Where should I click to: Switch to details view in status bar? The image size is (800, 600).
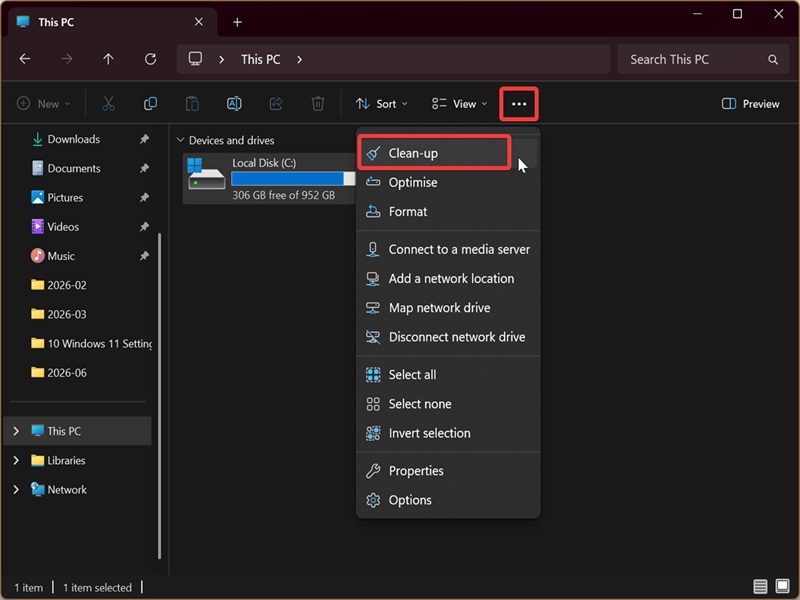tap(760, 587)
